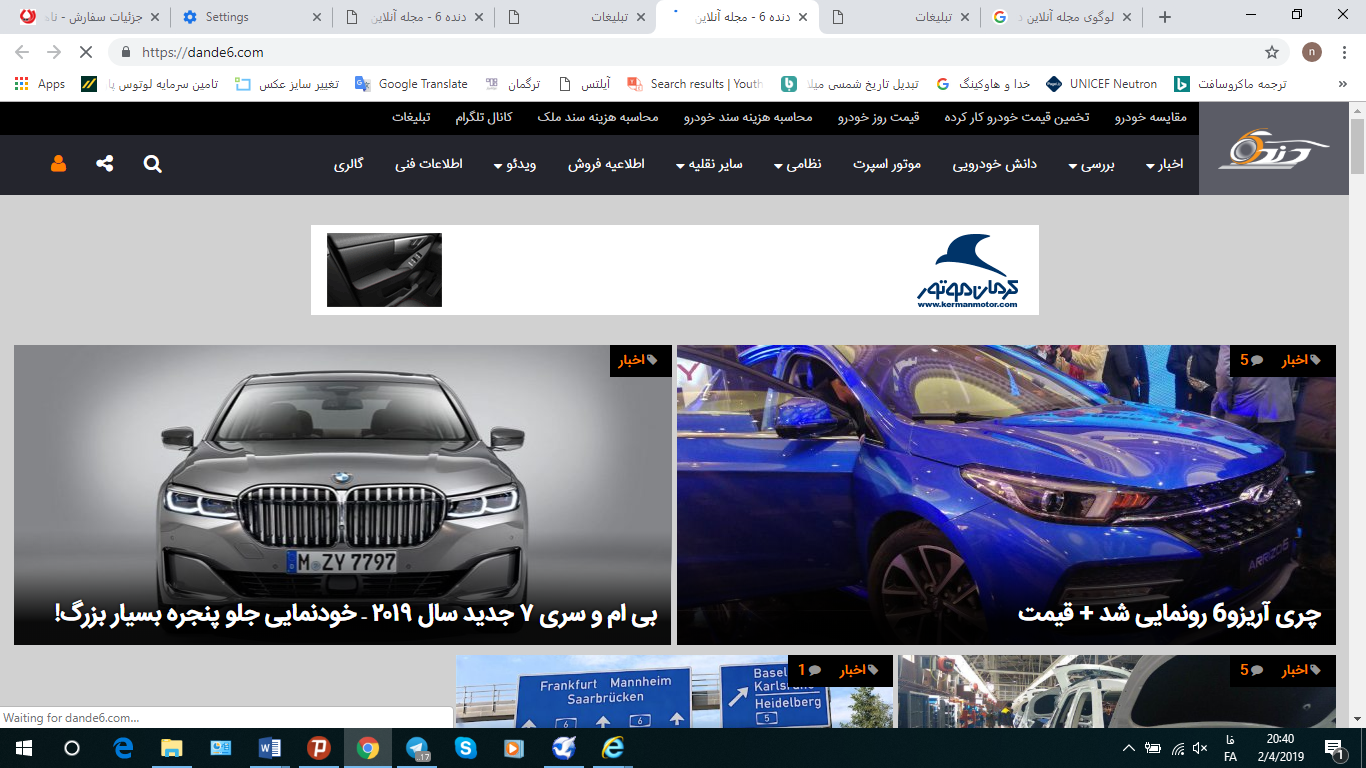This screenshot has width=1366, height=768.
Task: Launch Microsoft Word from the taskbar
Action: (x=269, y=746)
